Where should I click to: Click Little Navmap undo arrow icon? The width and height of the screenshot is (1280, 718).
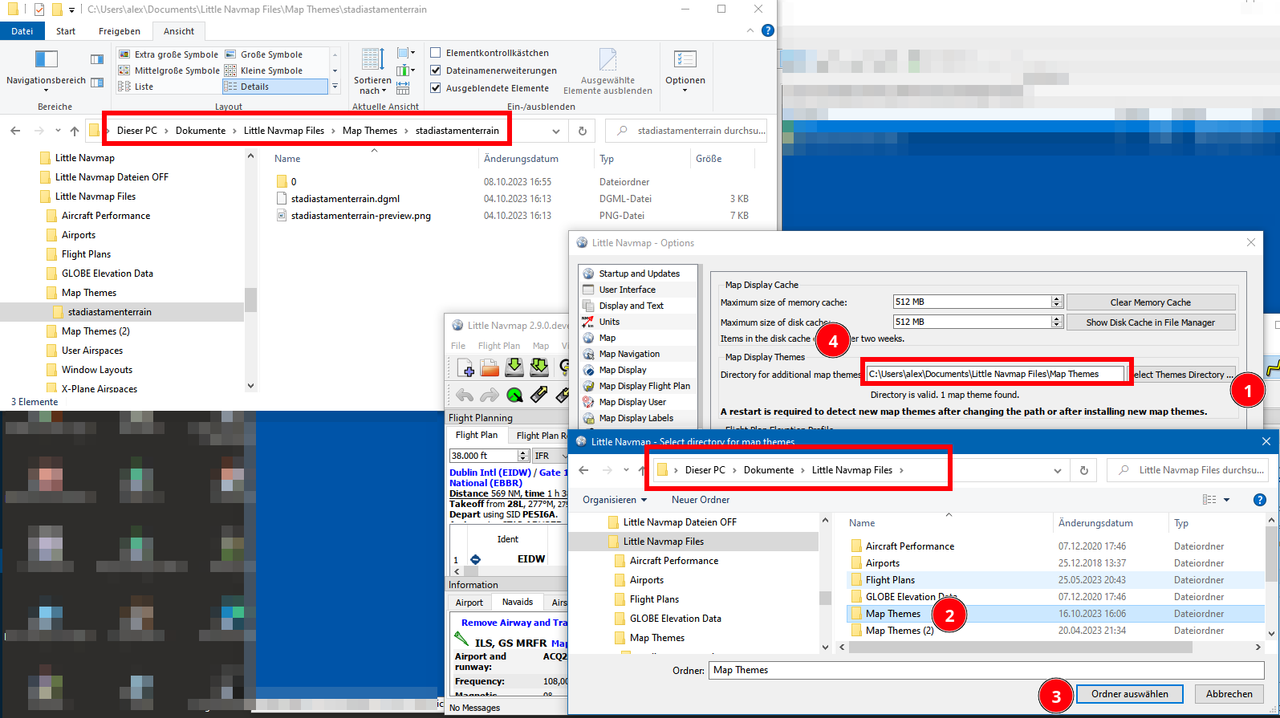coord(465,394)
